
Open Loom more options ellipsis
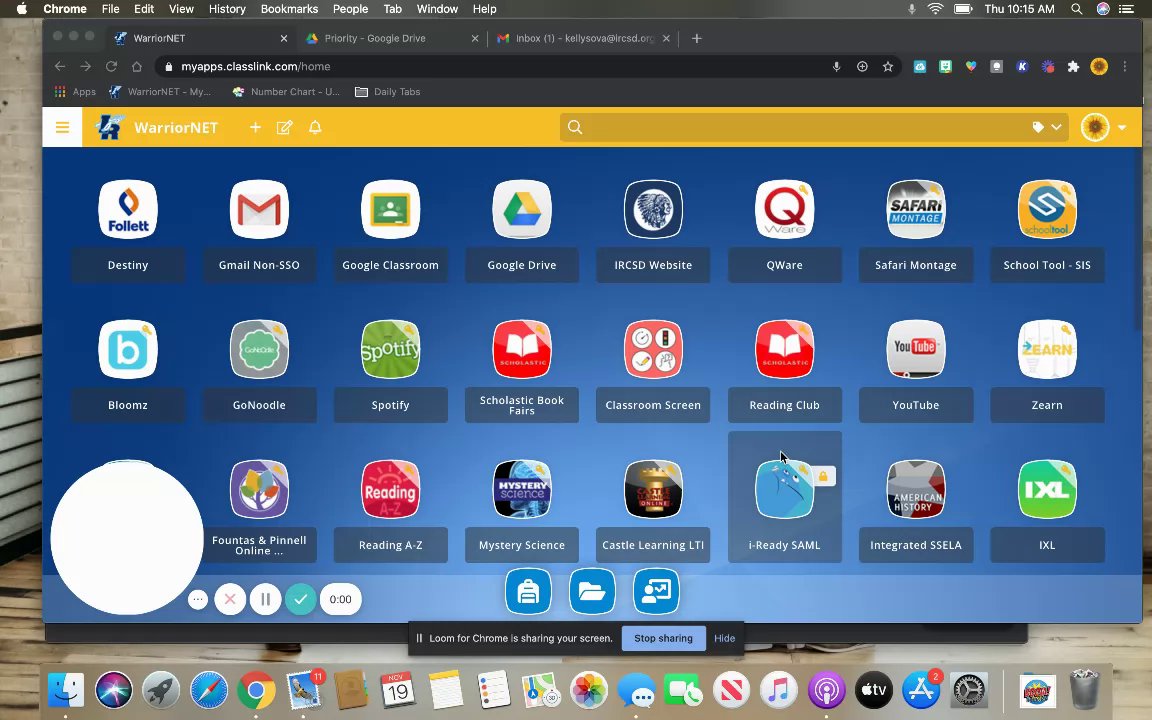click(198, 600)
